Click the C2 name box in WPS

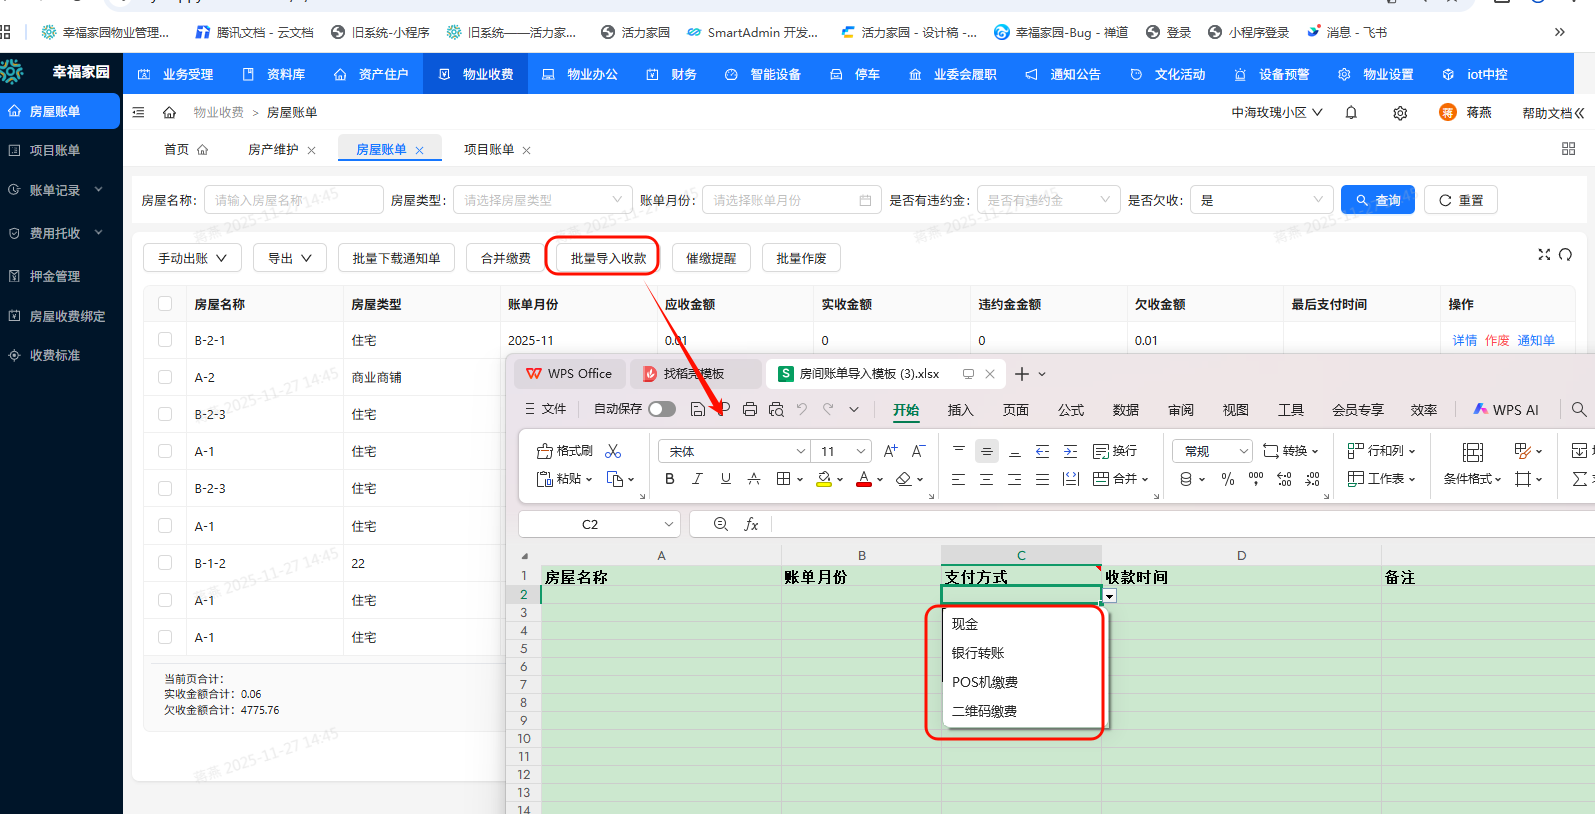click(599, 524)
